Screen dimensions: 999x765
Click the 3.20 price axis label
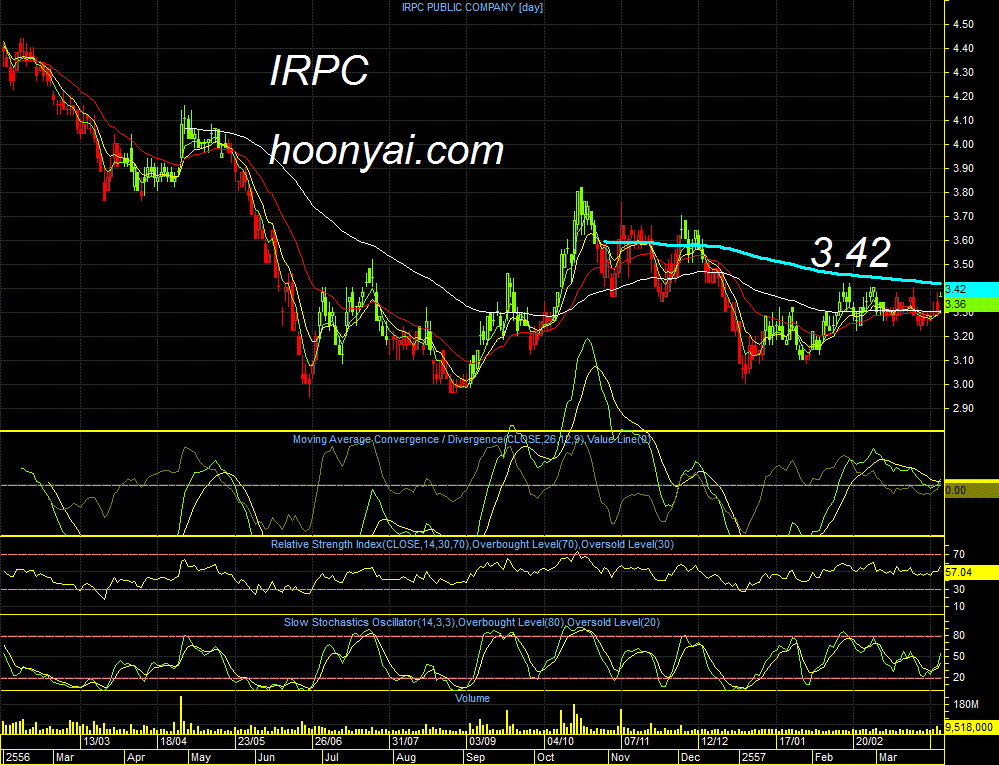click(963, 336)
